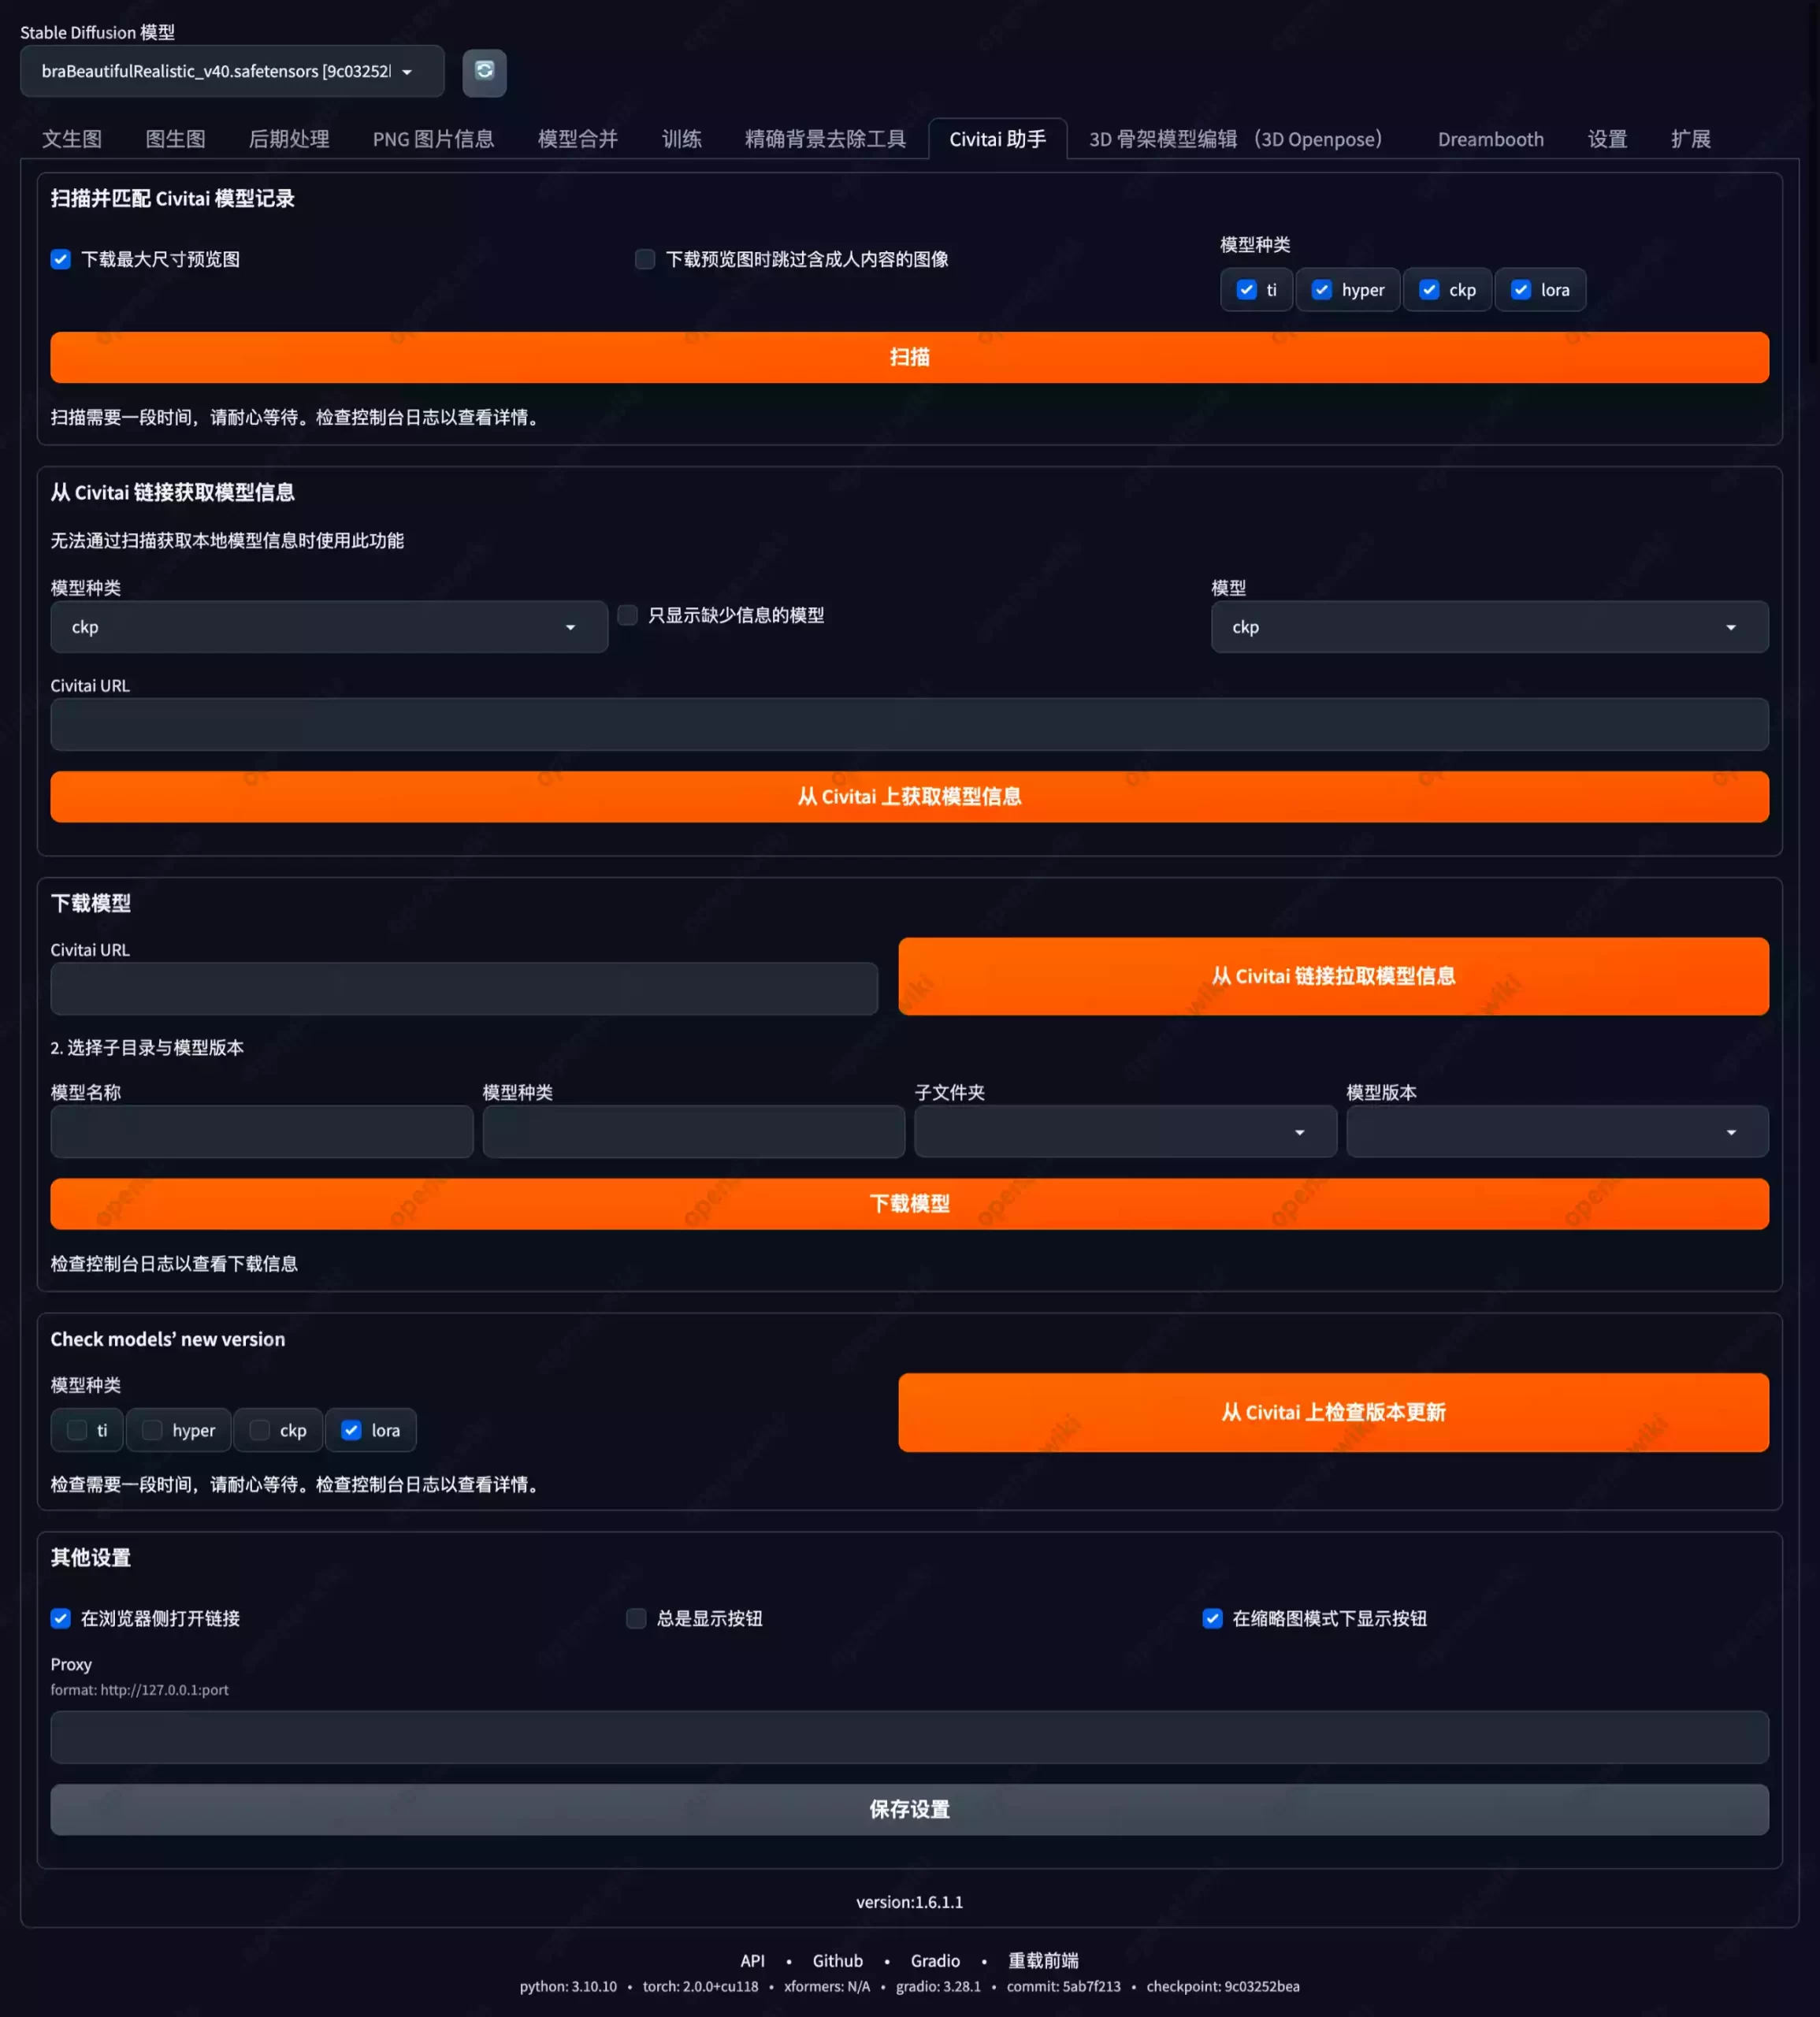Open the PNG 图片信息 tab
1820x2017 pixels.
pos(433,139)
